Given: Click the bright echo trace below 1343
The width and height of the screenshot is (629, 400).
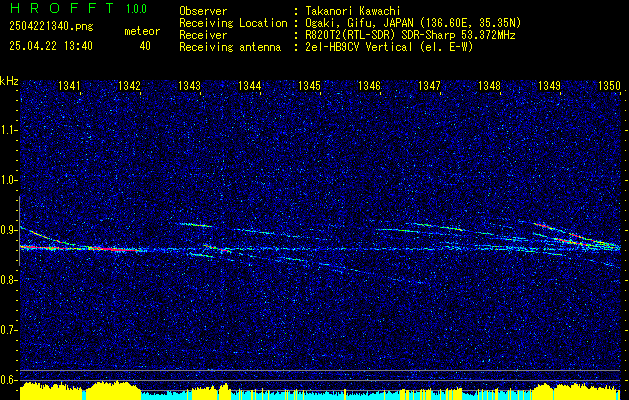Looking at the screenshot, I should click(196, 225).
